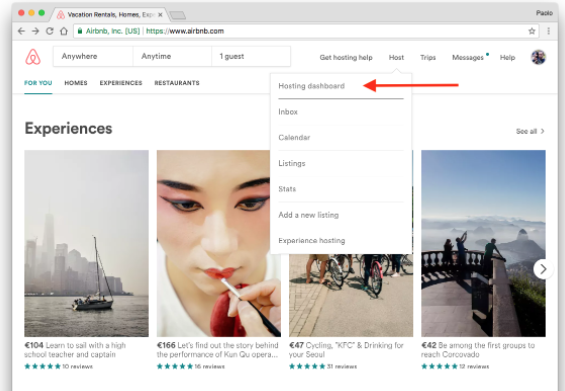Click Help in the top navigation
Image resolution: width=565 pixels, height=391 pixels.
(x=507, y=57)
